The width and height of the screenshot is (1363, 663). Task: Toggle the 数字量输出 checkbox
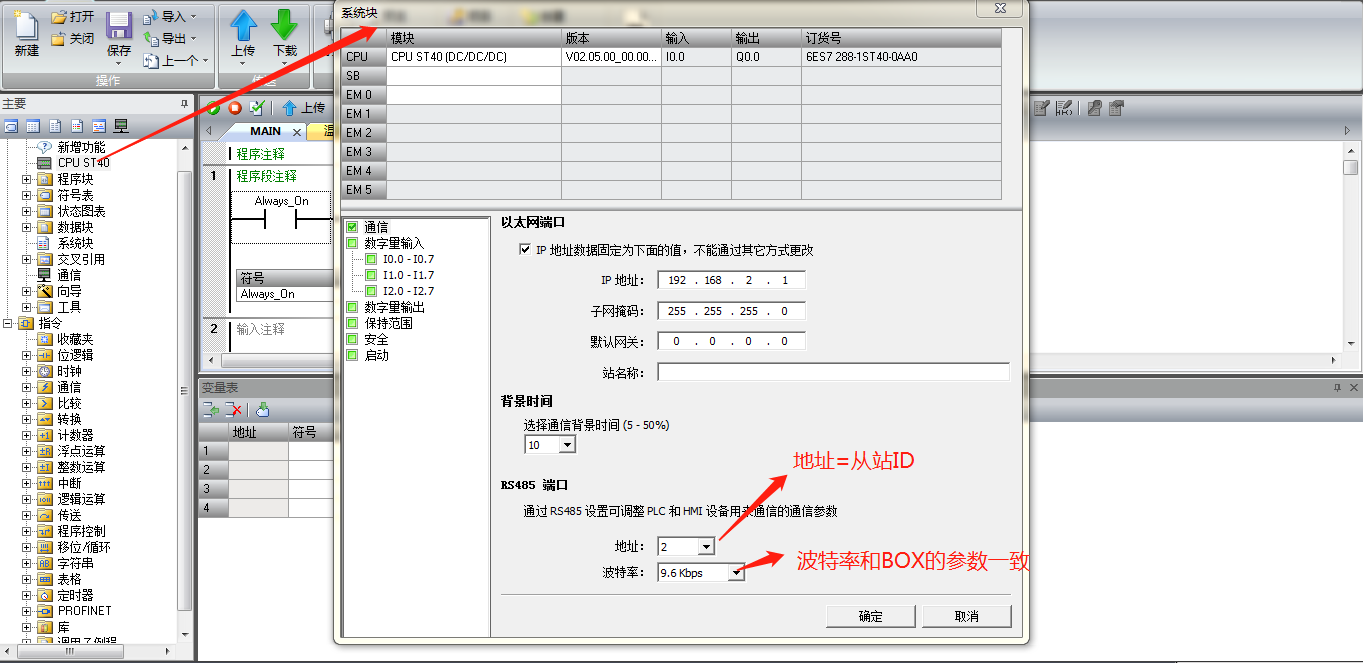coord(352,307)
